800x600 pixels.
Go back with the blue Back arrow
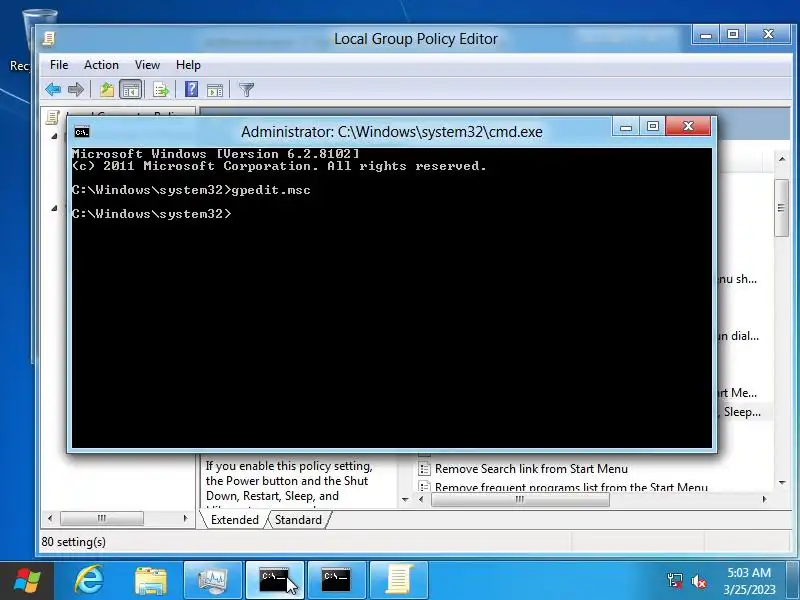tap(53, 90)
